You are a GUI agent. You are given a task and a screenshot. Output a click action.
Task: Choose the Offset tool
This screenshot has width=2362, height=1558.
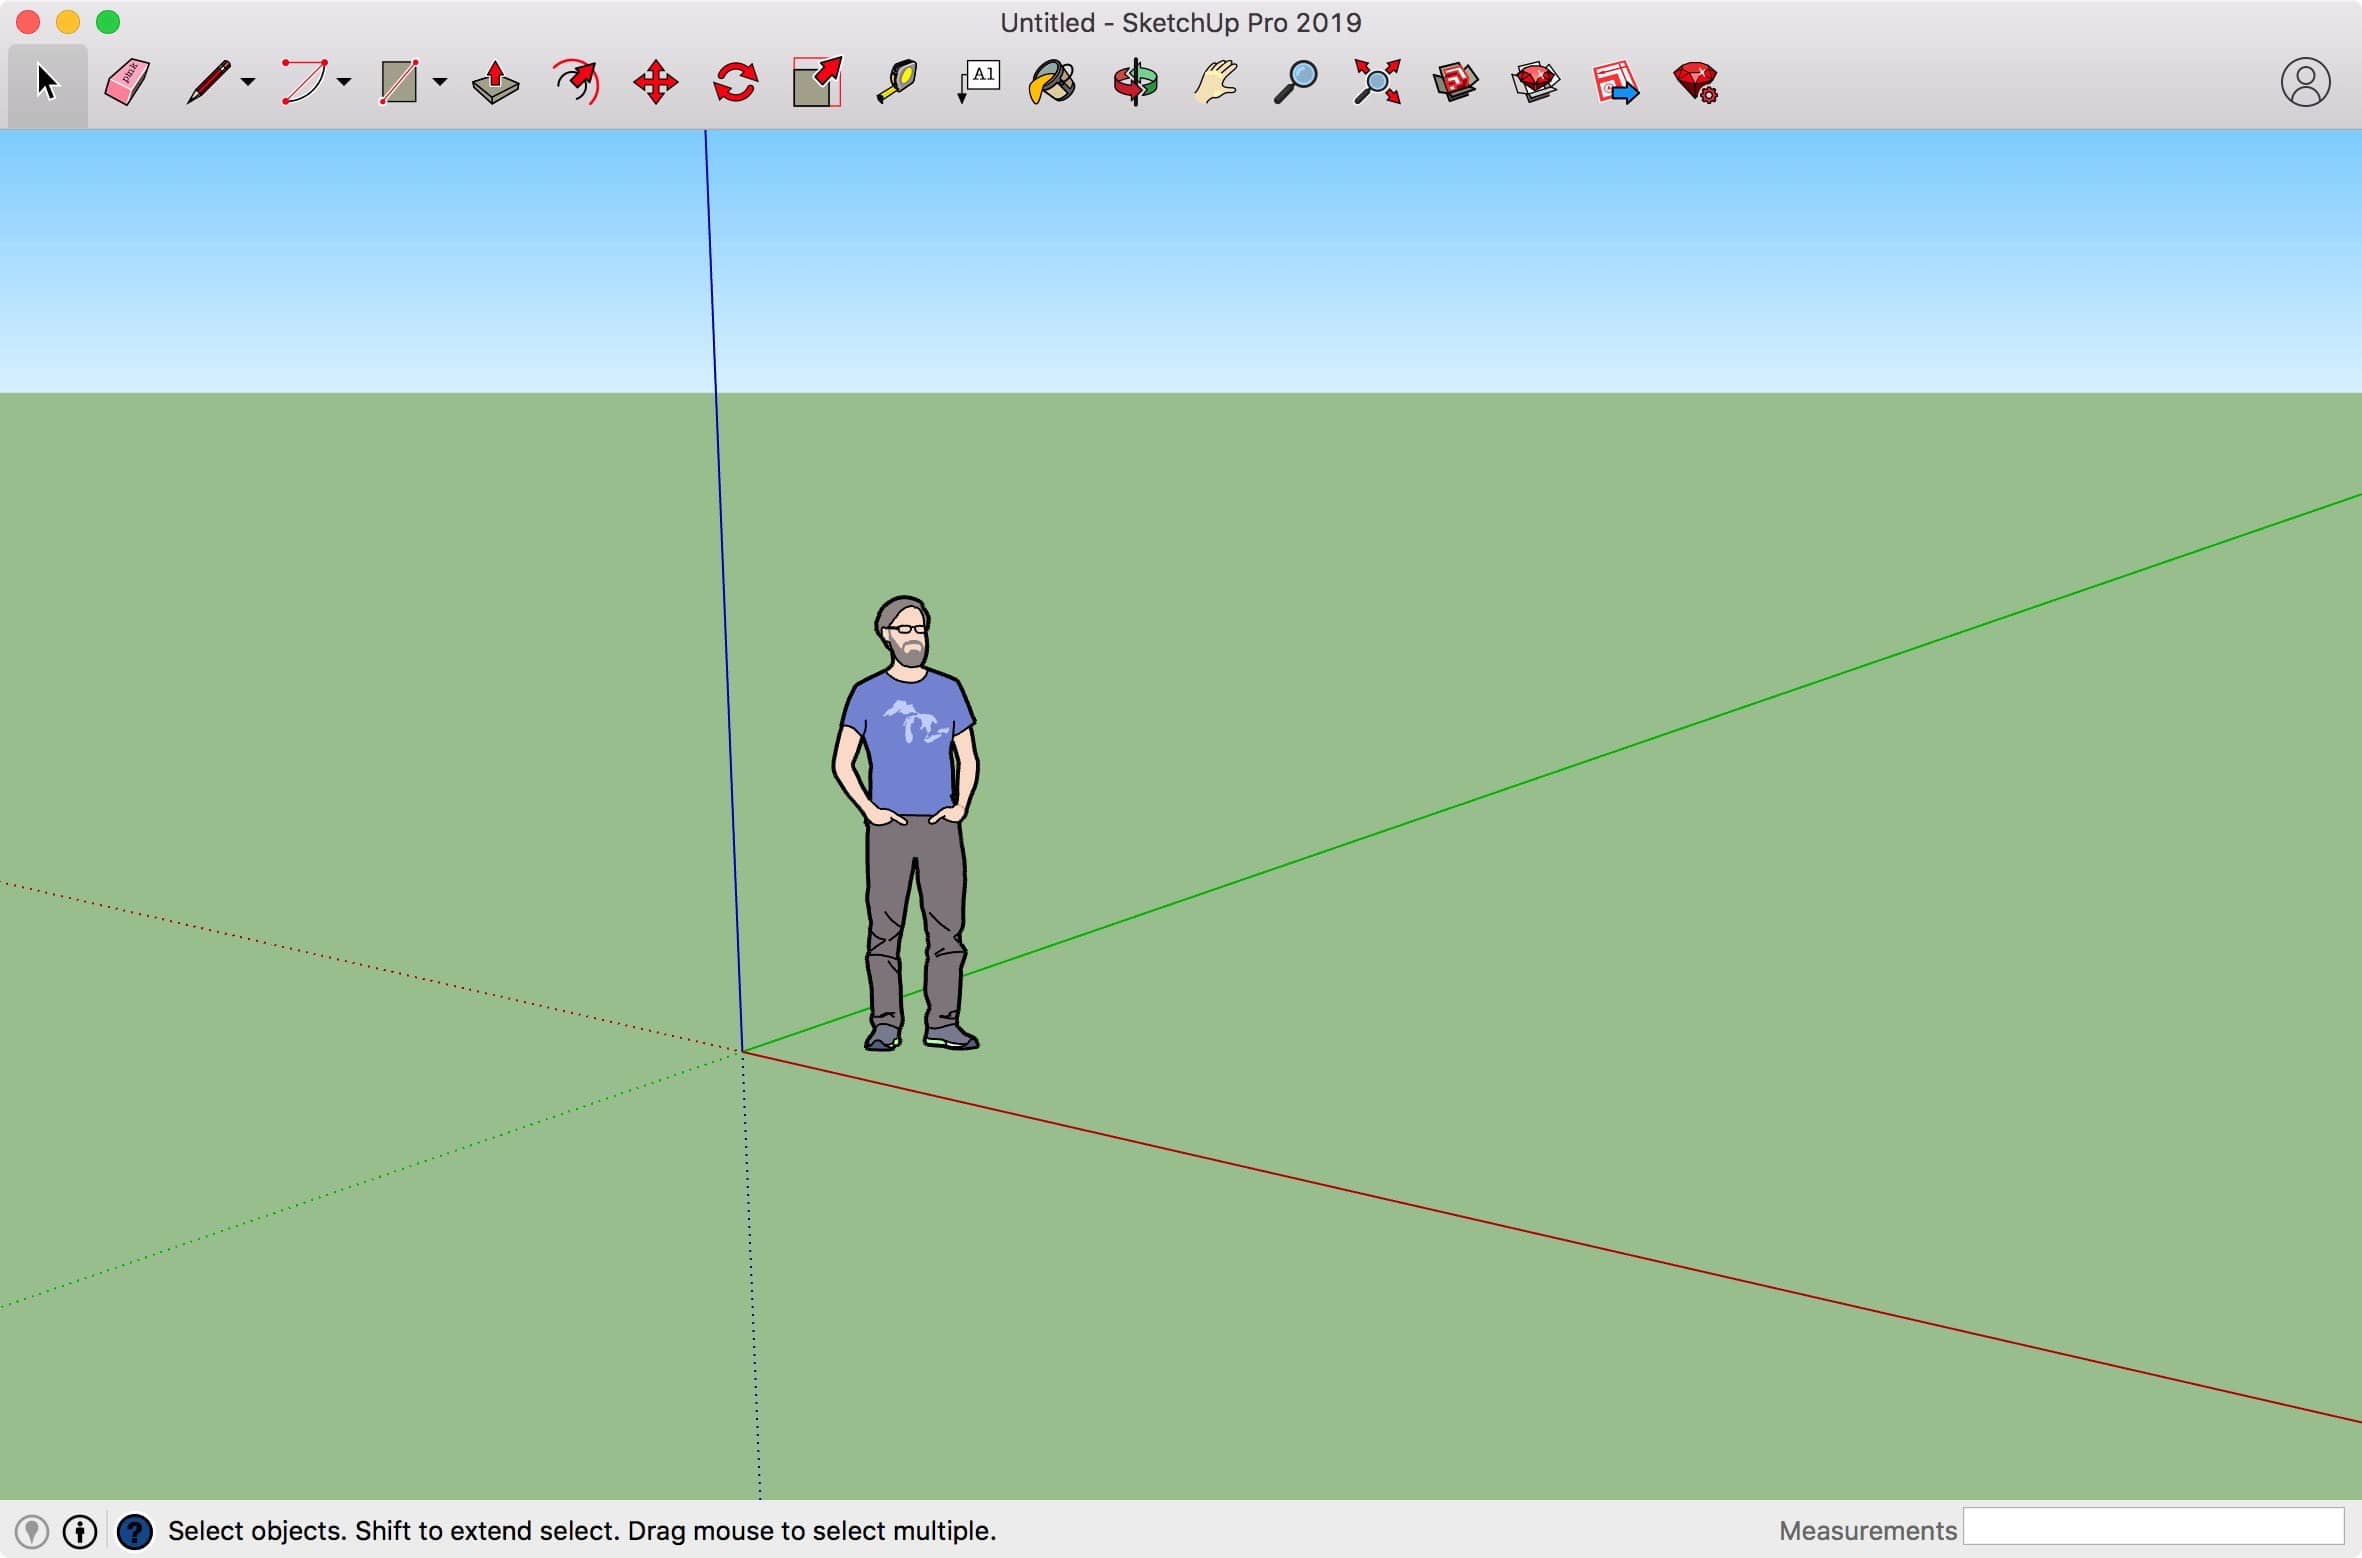pyautogui.click(x=576, y=82)
